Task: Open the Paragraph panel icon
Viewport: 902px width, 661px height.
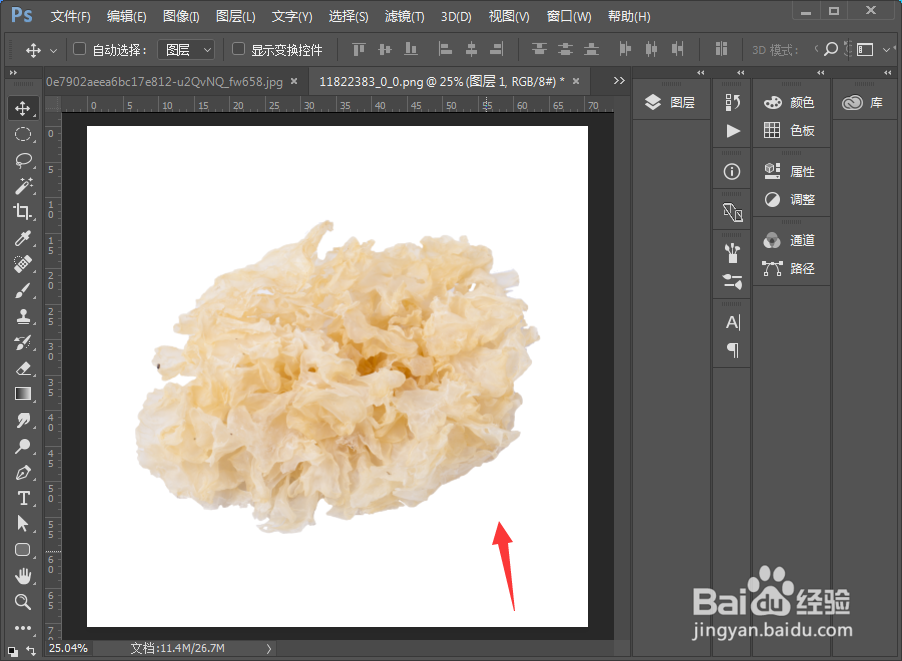Action: click(x=732, y=350)
